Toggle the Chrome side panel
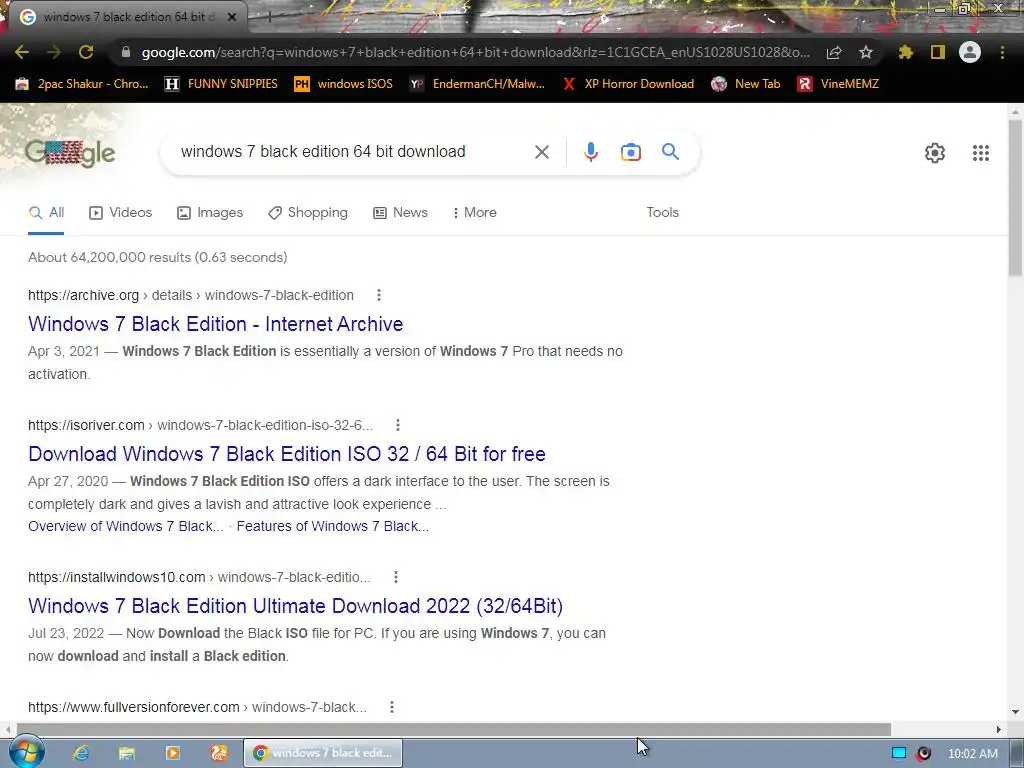Viewport: 1024px width, 768px height. [938, 52]
